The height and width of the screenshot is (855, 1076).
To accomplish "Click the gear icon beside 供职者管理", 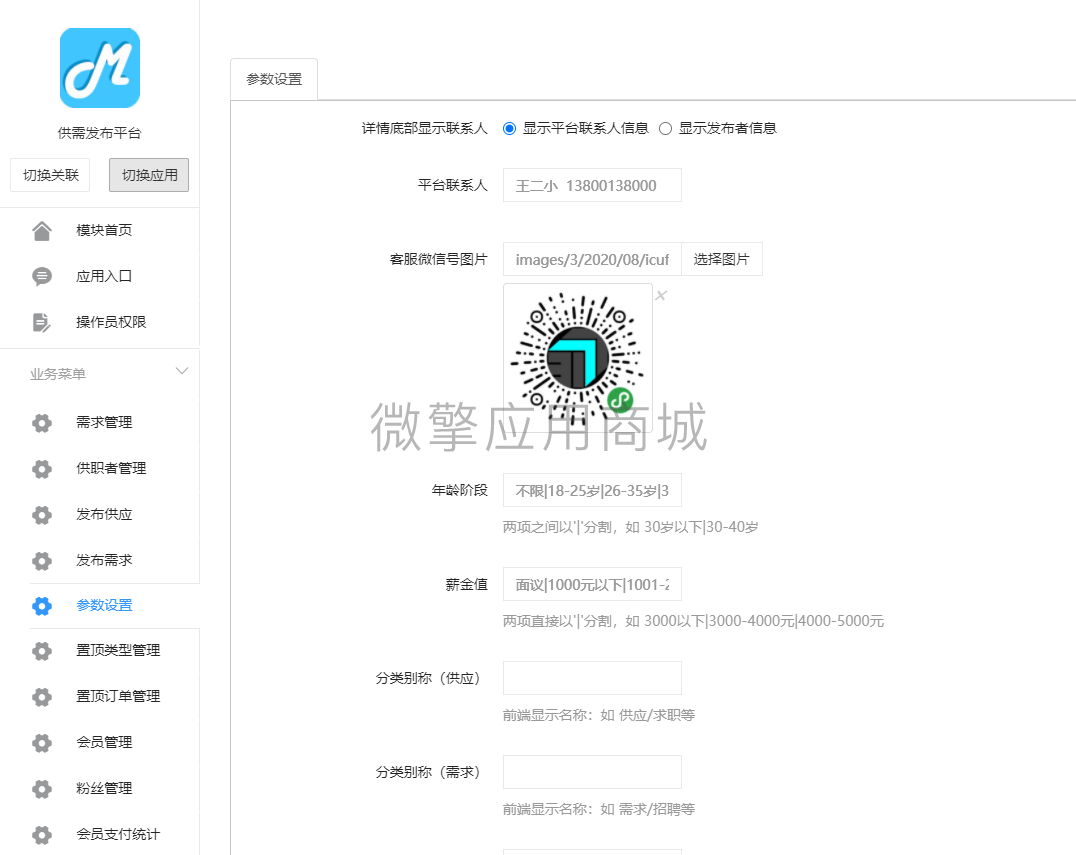I will (42, 469).
